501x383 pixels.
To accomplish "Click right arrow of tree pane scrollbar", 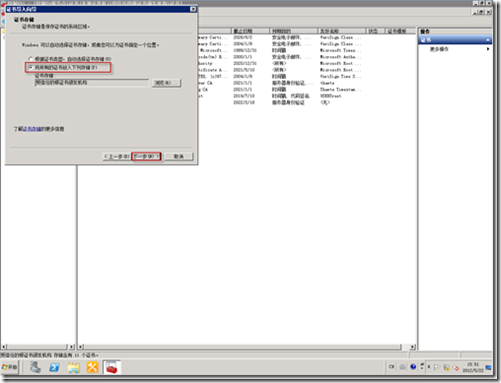I will pyautogui.click(x=72, y=347).
